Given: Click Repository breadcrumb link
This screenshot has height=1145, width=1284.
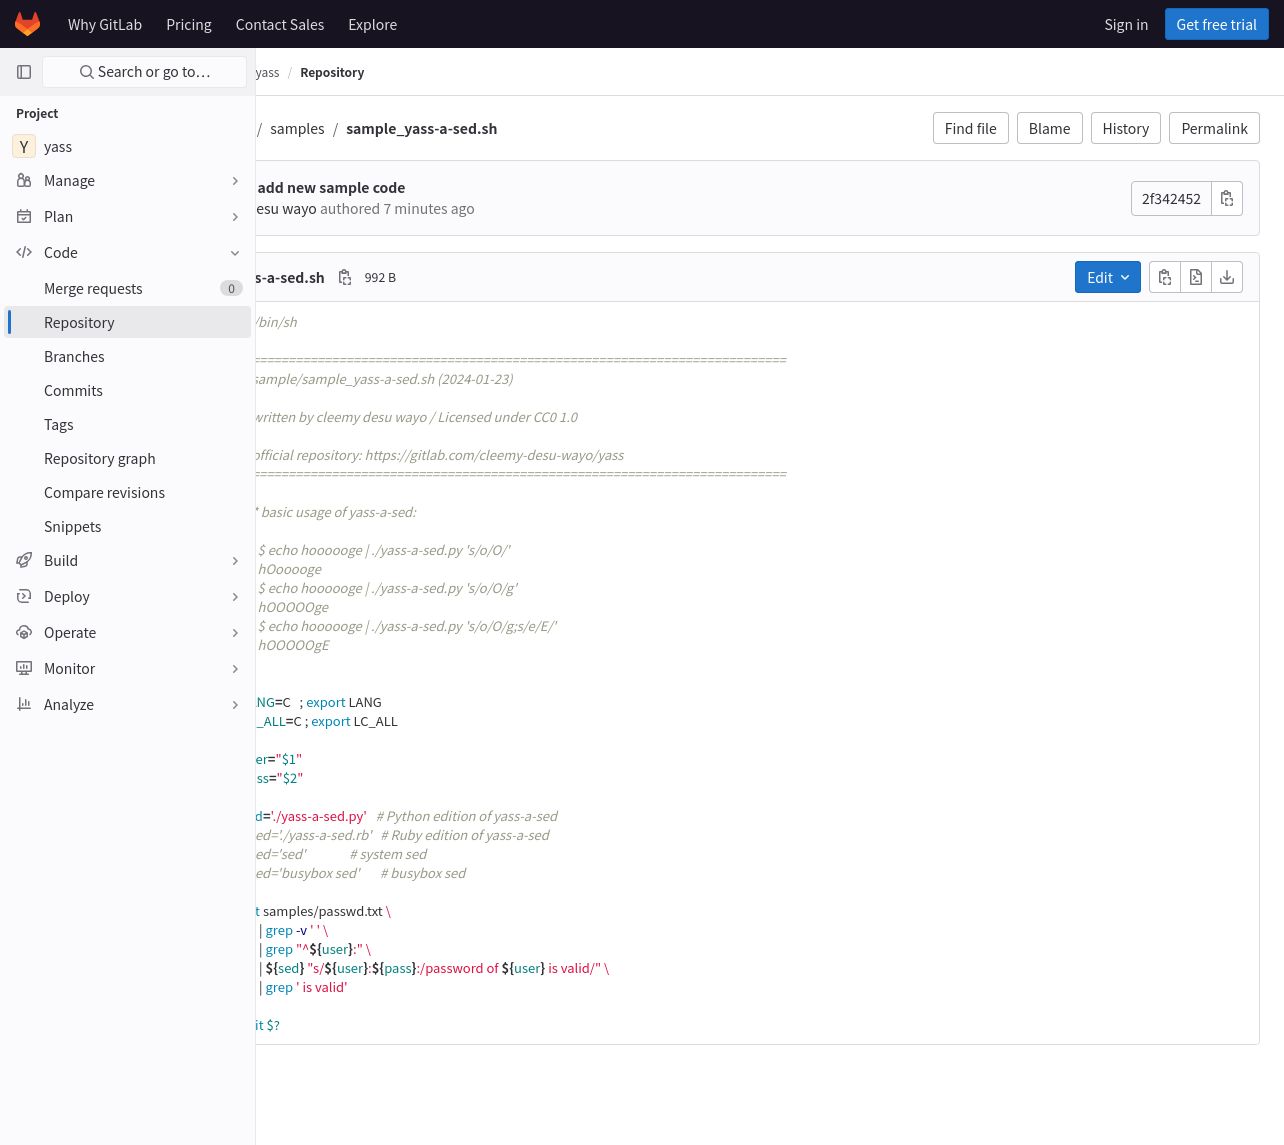Looking at the screenshot, I should 332,72.
